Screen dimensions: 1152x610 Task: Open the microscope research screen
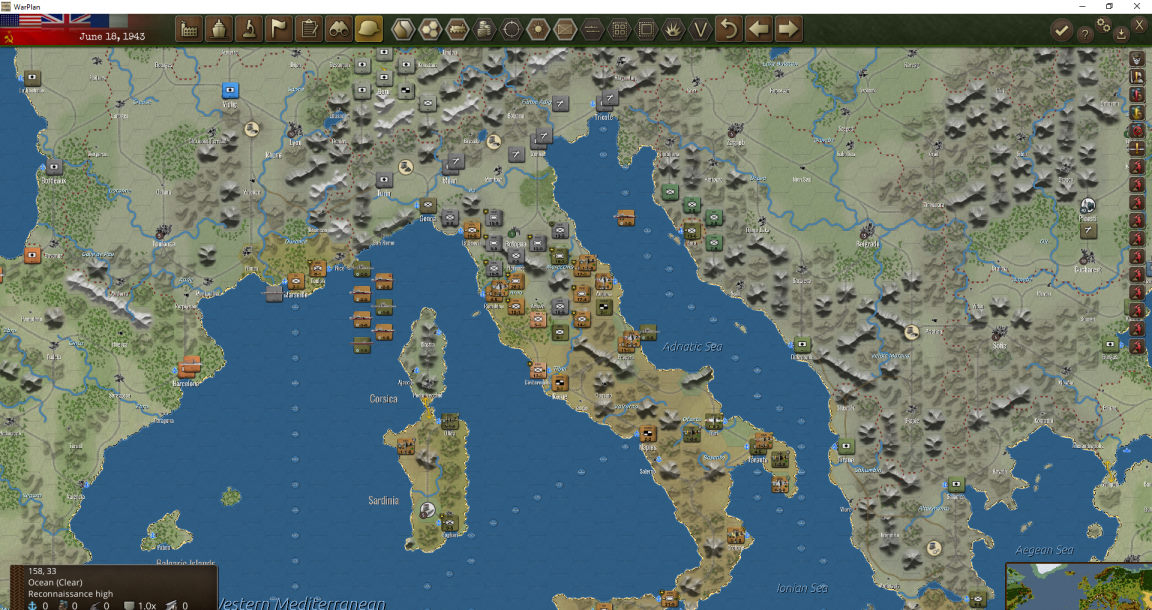[x=249, y=29]
